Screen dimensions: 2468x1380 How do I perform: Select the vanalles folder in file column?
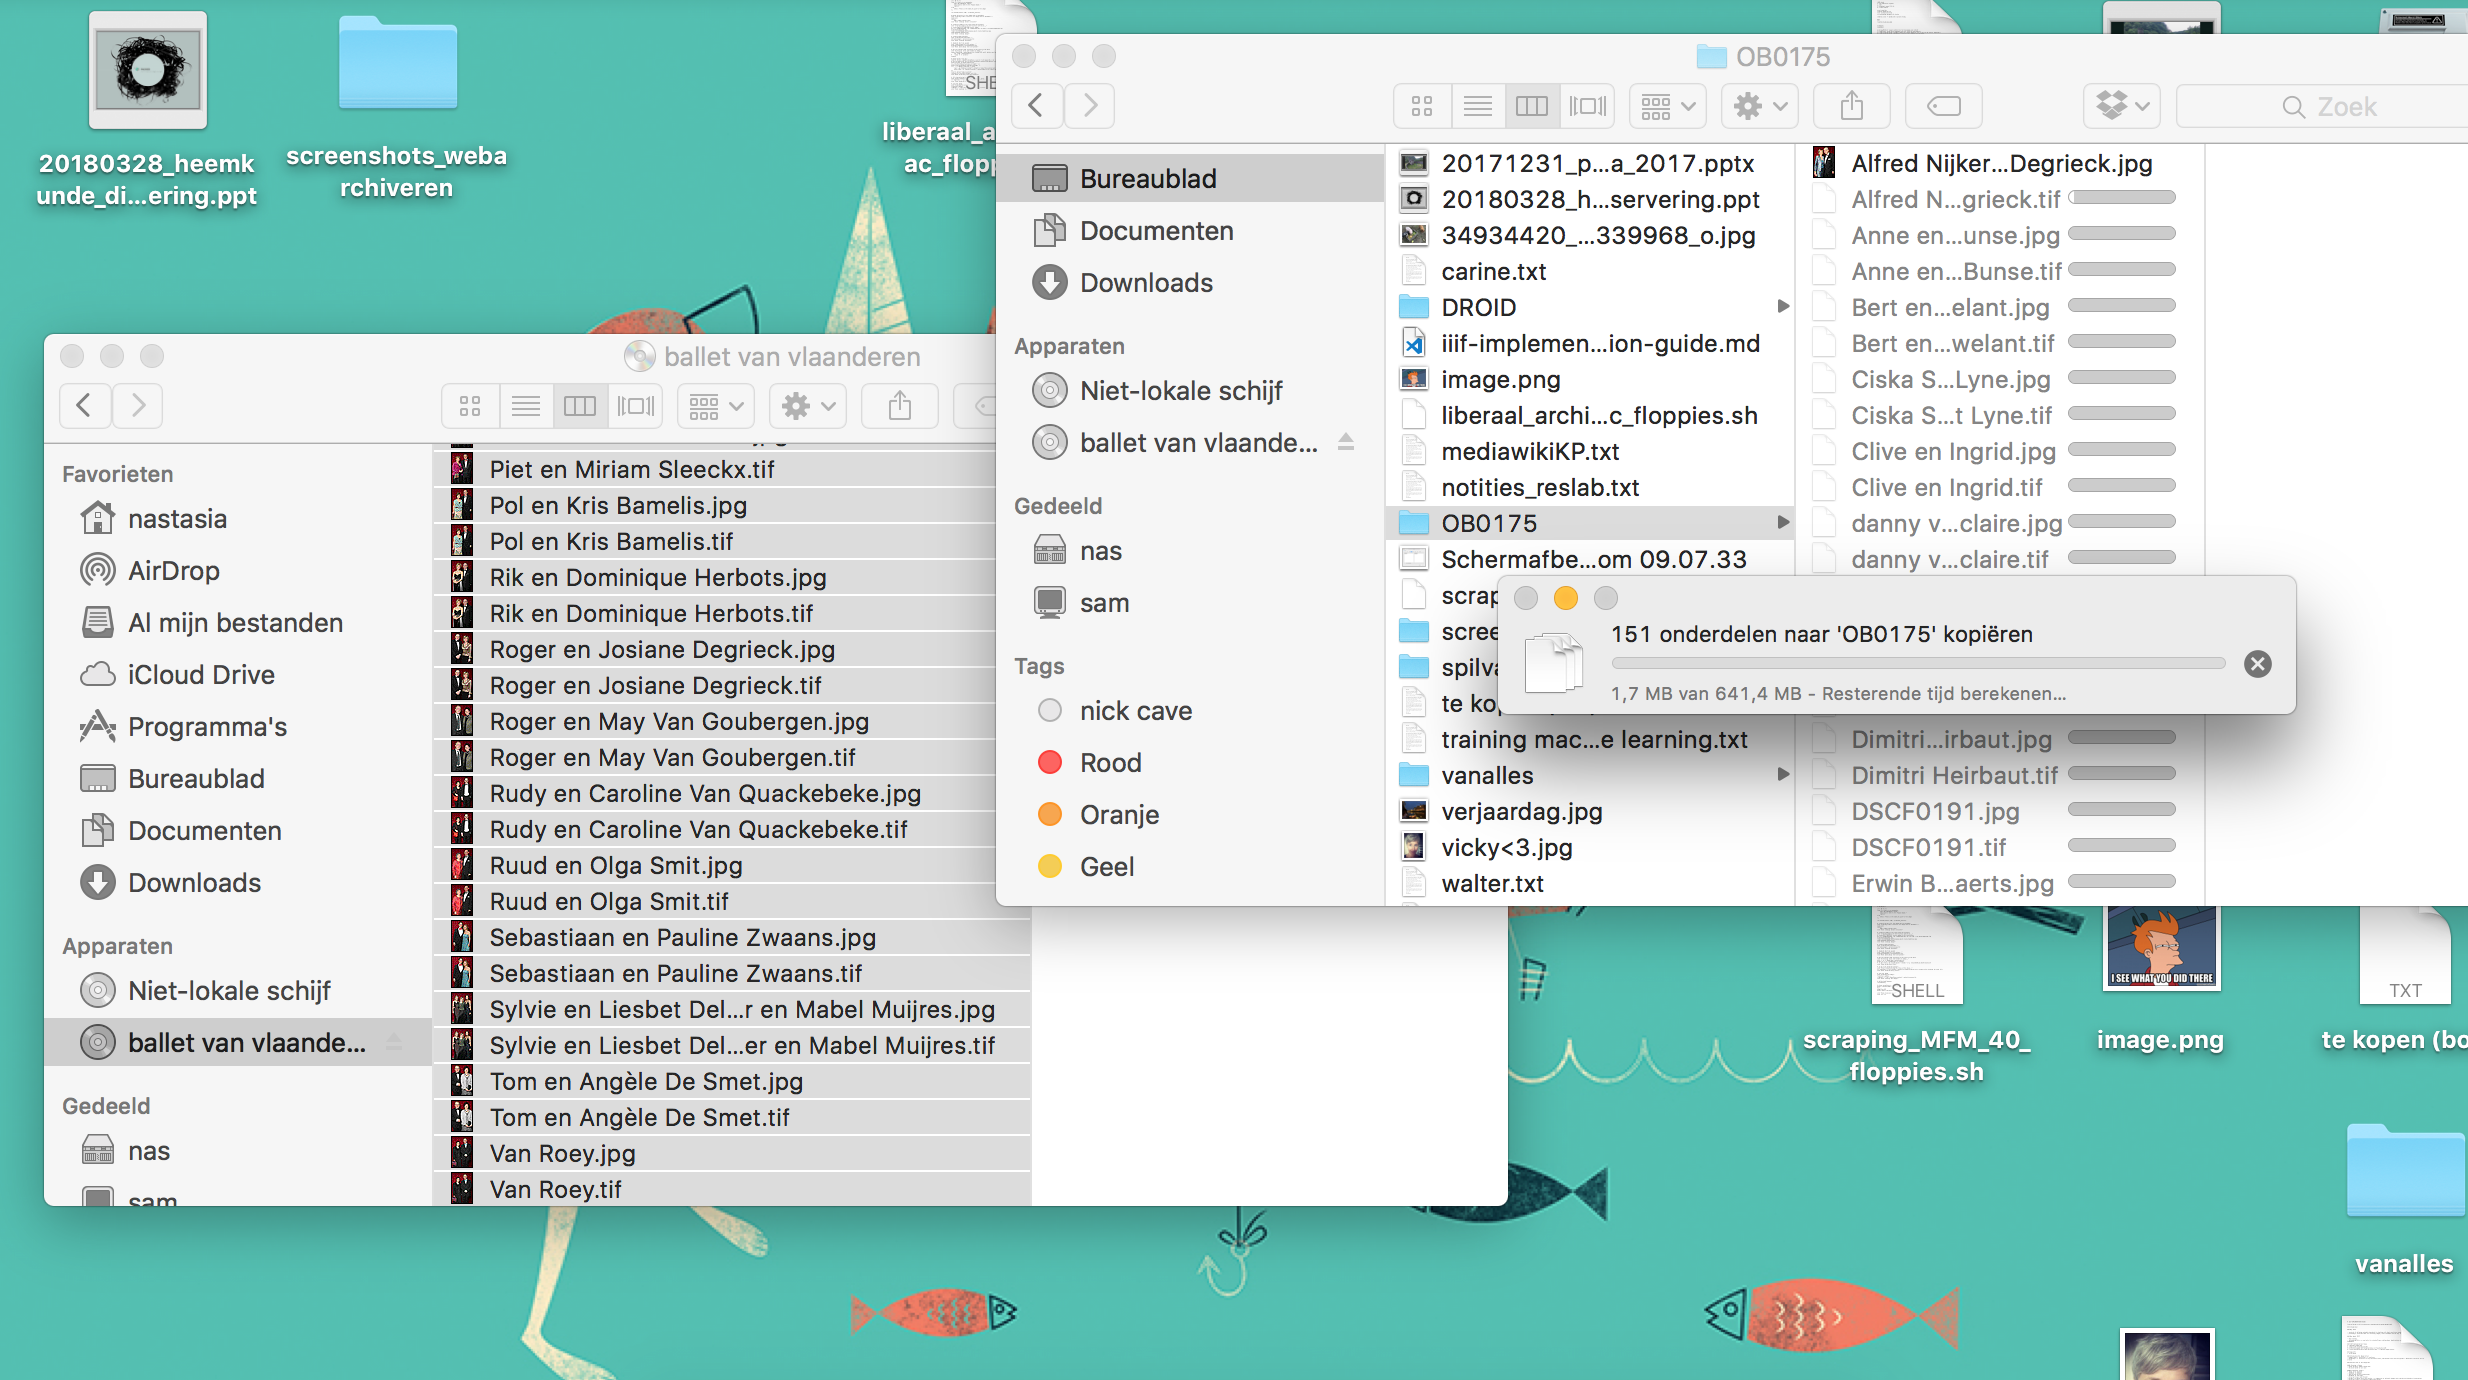pyautogui.click(x=1487, y=775)
